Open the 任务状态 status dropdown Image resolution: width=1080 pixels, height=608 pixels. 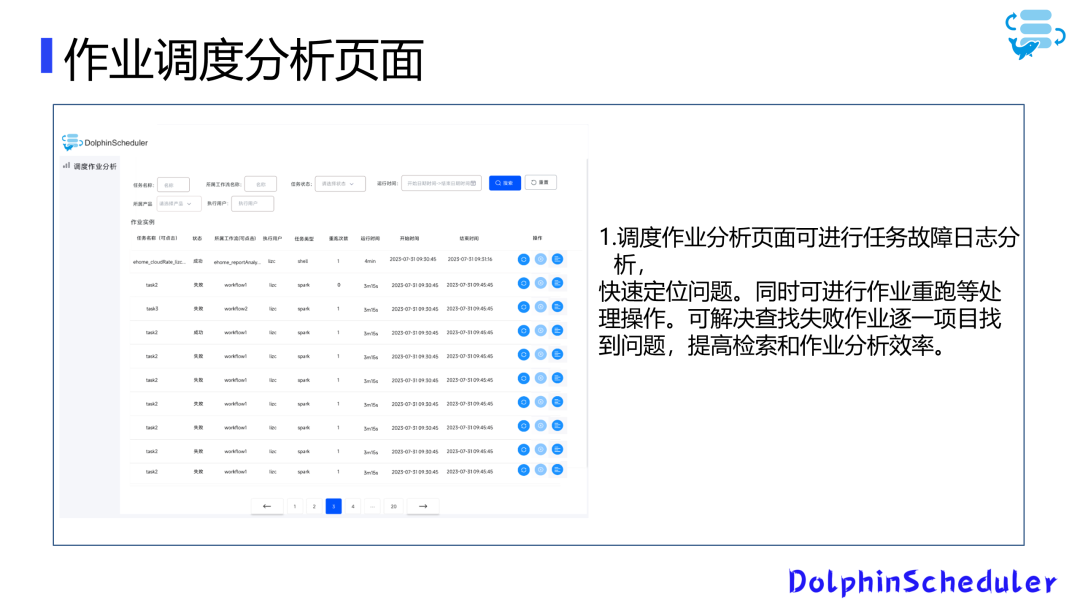[x=340, y=184]
